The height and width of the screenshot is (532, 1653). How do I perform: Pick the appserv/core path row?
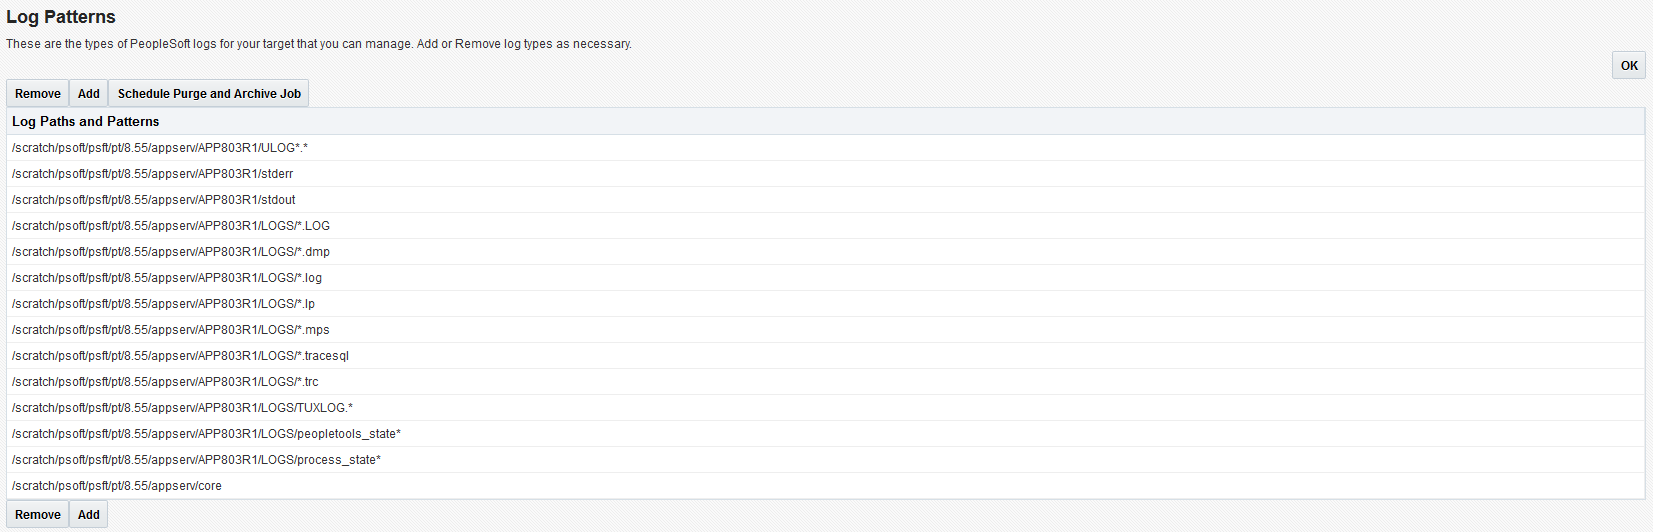pyautogui.click(x=117, y=486)
